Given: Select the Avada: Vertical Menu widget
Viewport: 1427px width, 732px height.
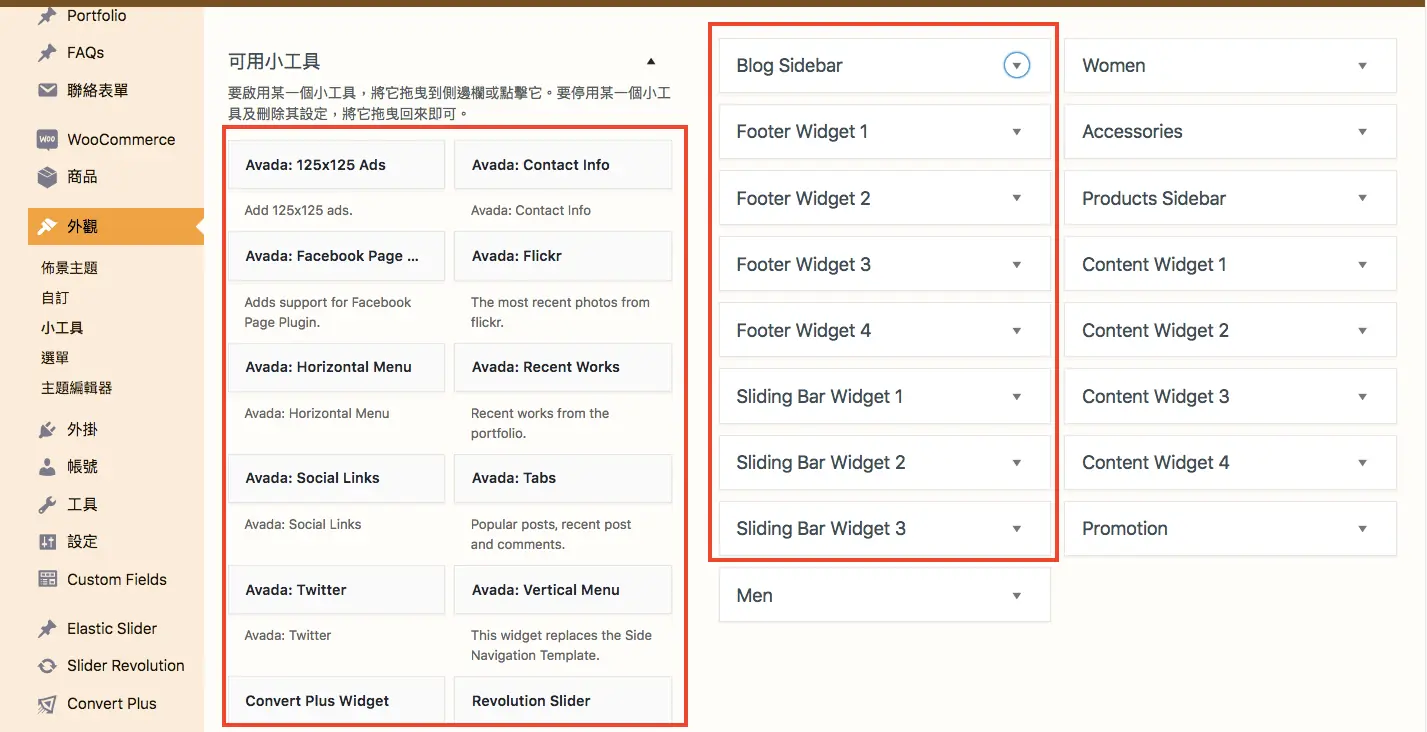Looking at the screenshot, I should [563, 590].
